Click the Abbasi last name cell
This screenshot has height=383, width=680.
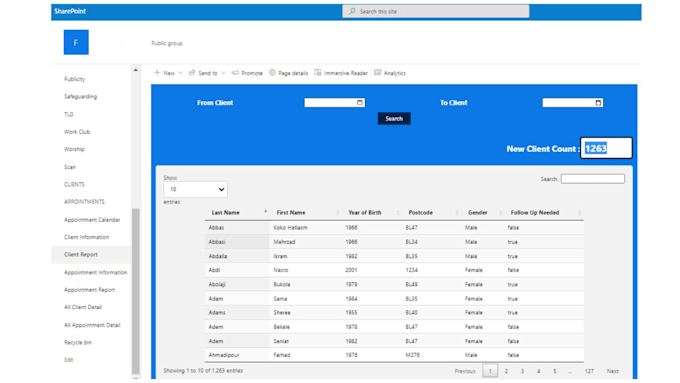[237, 242]
